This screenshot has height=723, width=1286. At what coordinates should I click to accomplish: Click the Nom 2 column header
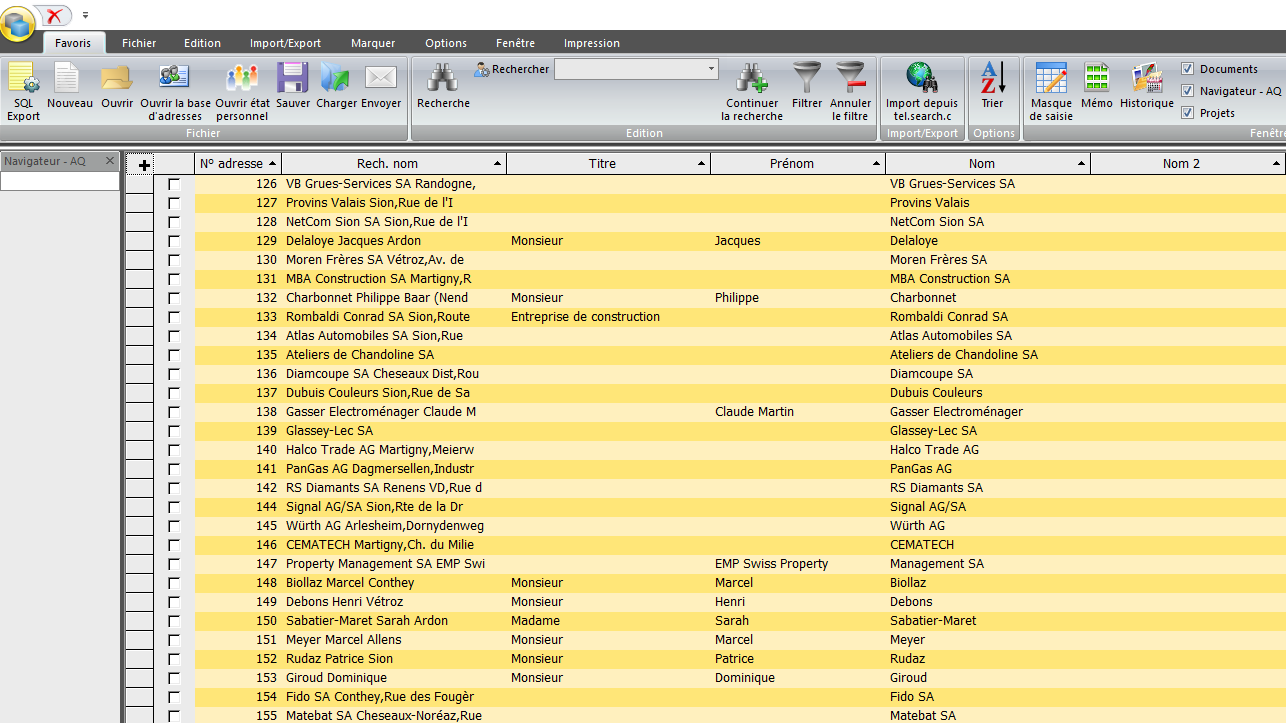[1187, 164]
